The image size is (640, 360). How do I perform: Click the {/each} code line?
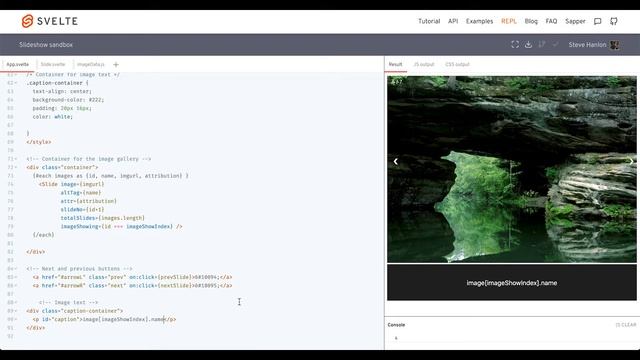pos(43,235)
